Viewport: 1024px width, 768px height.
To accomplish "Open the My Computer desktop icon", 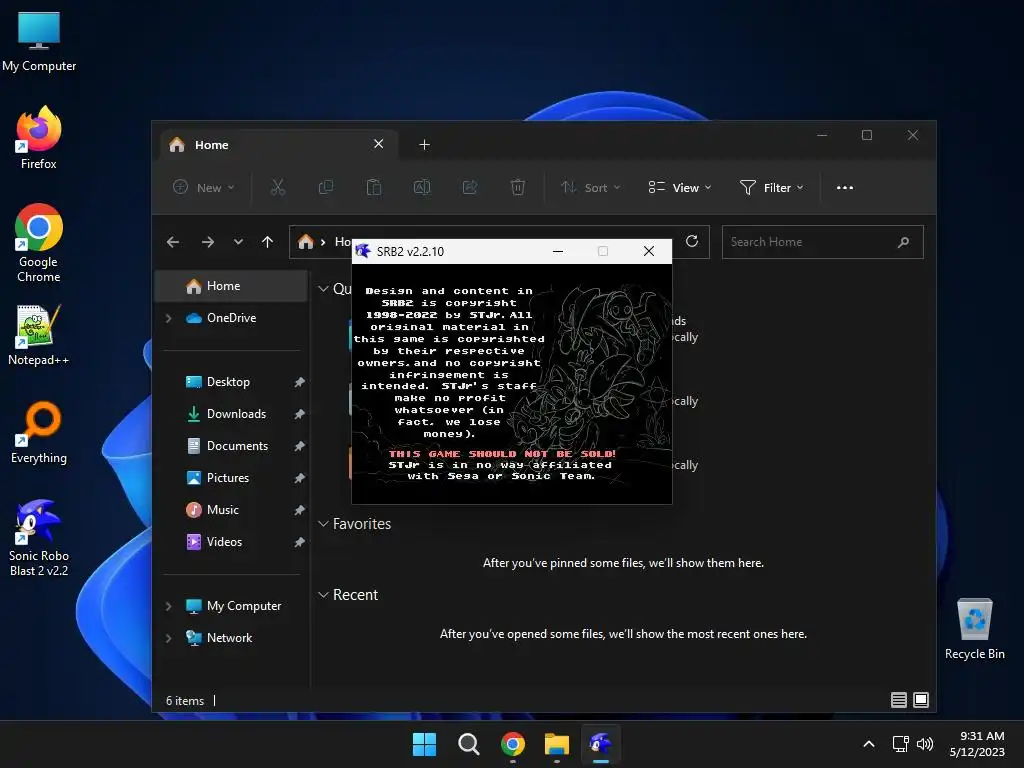I will click(39, 41).
